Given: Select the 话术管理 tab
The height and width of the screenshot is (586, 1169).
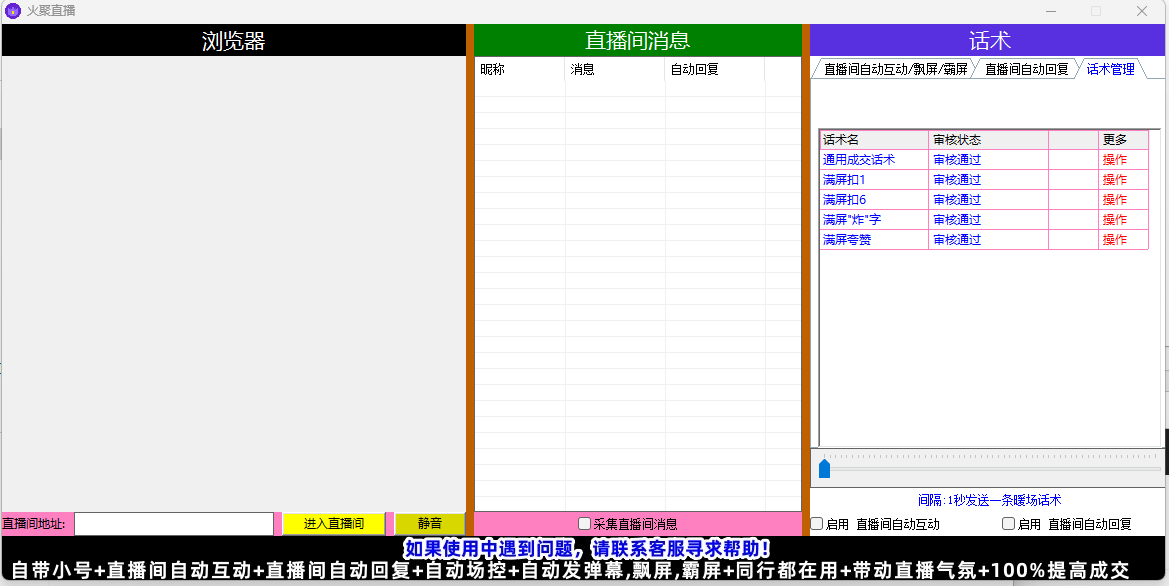Looking at the screenshot, I should [1110, 69].
